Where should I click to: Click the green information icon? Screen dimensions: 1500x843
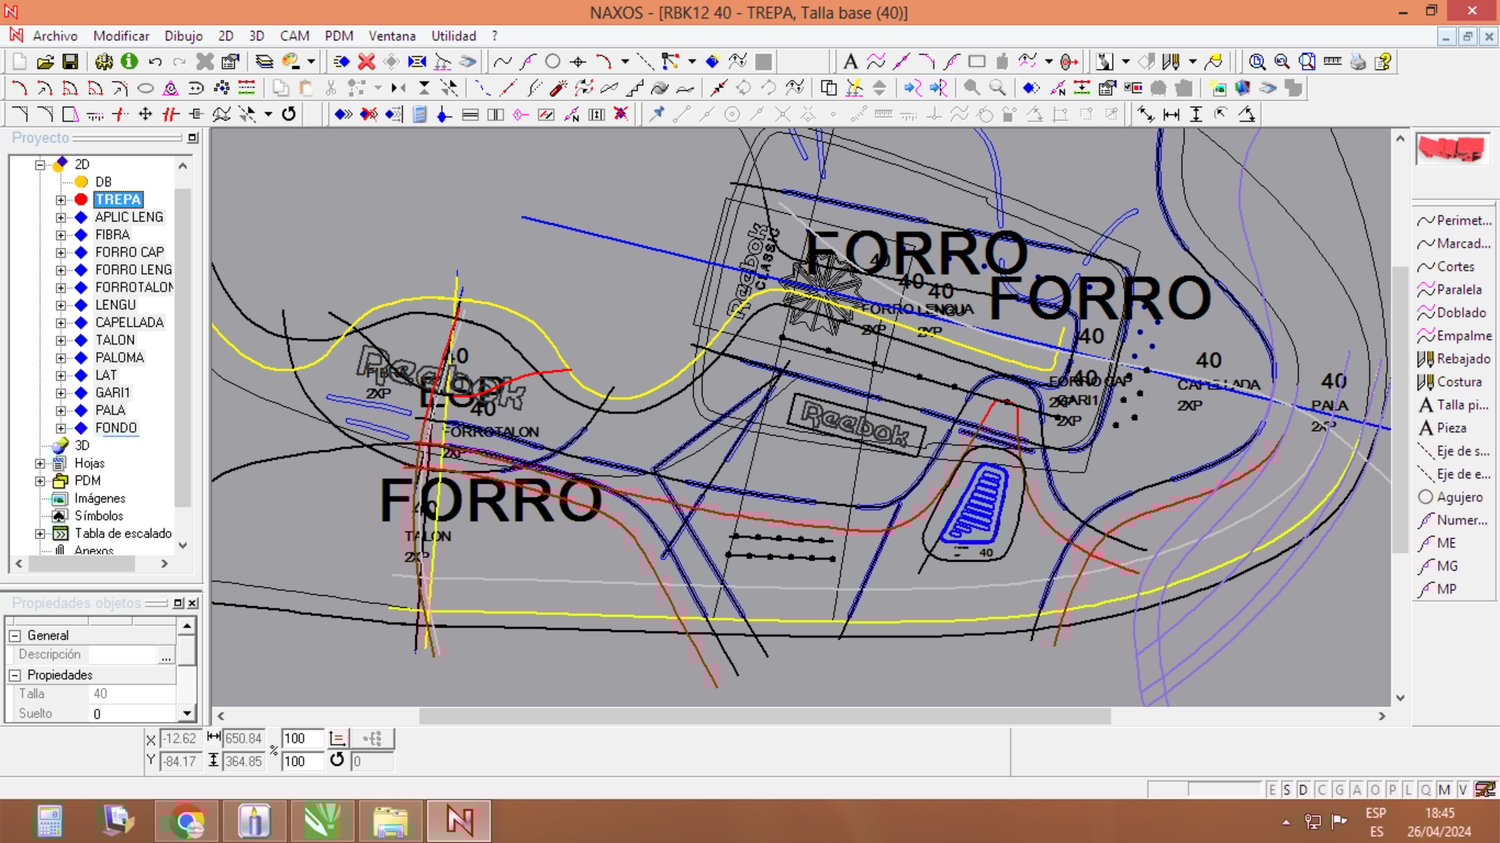click(x=129, y=61)
